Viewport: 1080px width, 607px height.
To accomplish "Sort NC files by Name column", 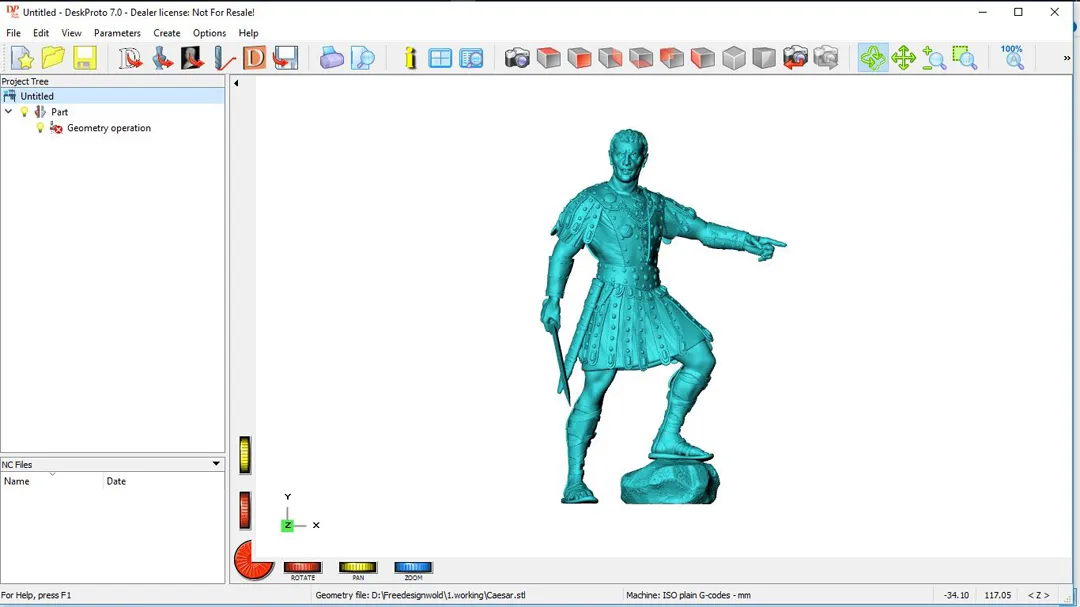I will click(52, 481).
